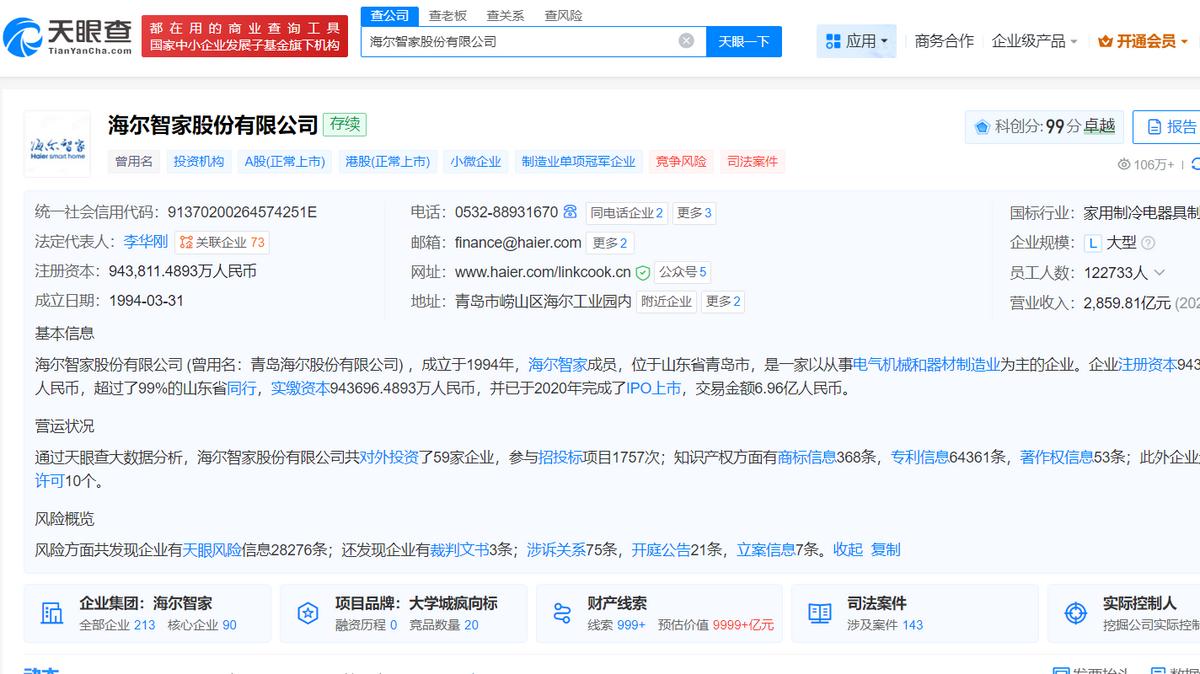
Task: Expand the 企业级产品 dropdown
Action: click(x=1034, y=42)
